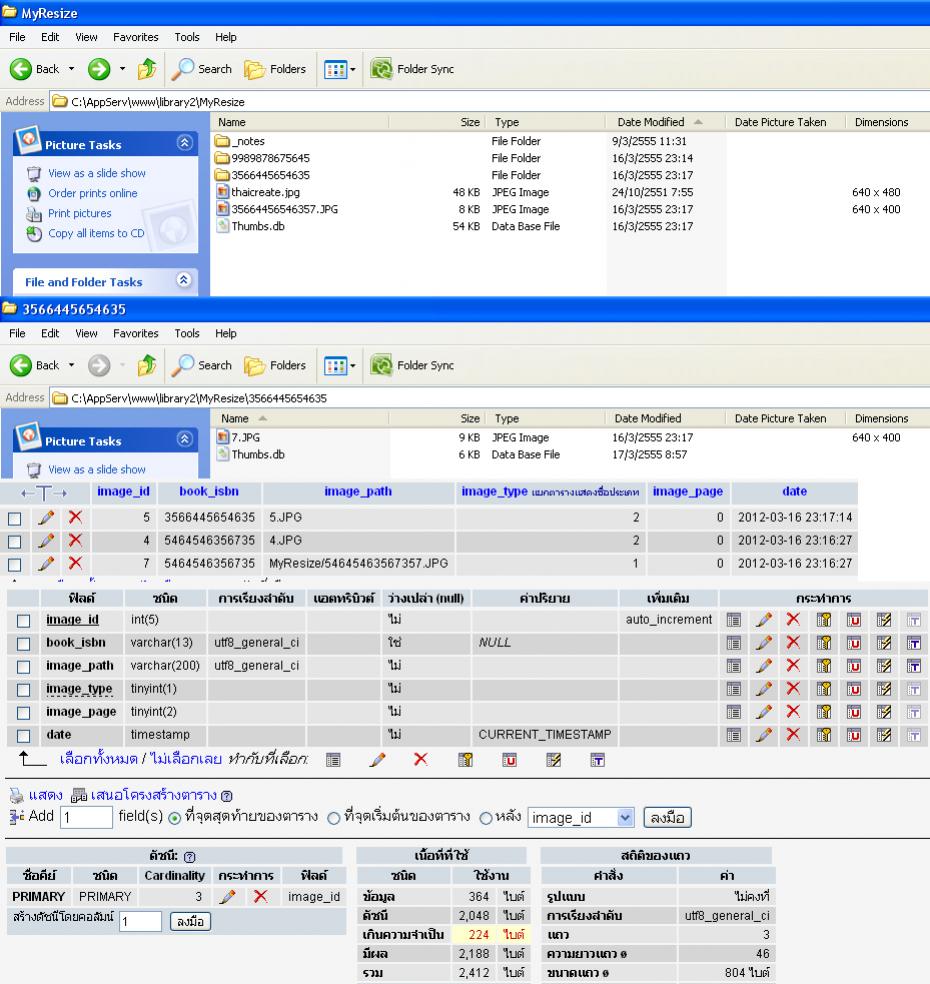Click the primary key icon for book_isbn field
Image resolution: width=930 pixels, height=984 pixels.
click(x=825, y=643)
